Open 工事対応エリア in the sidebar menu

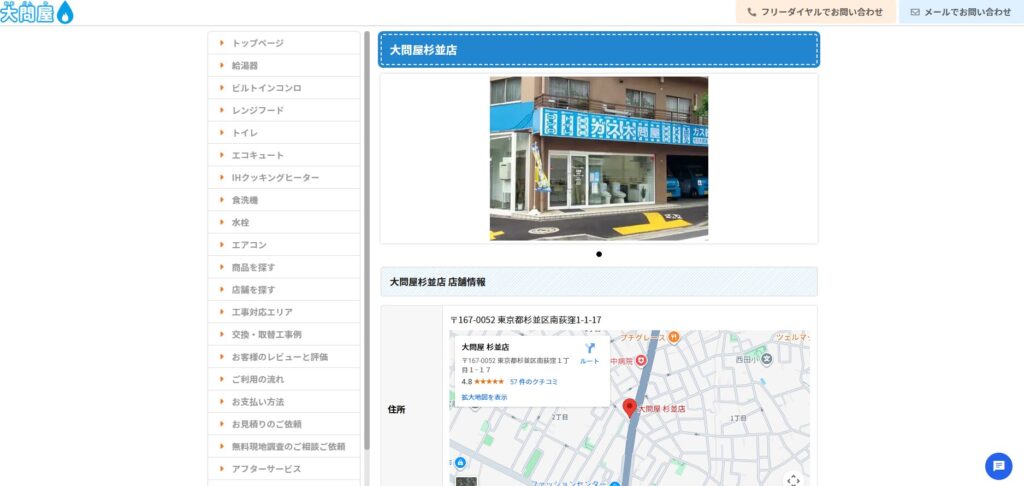pos(262,312)
